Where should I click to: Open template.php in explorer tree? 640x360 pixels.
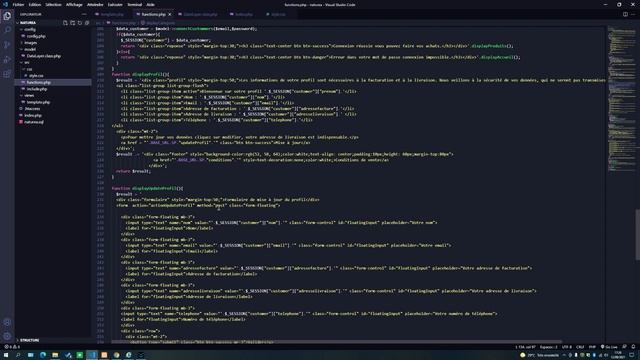coord(38,102)
